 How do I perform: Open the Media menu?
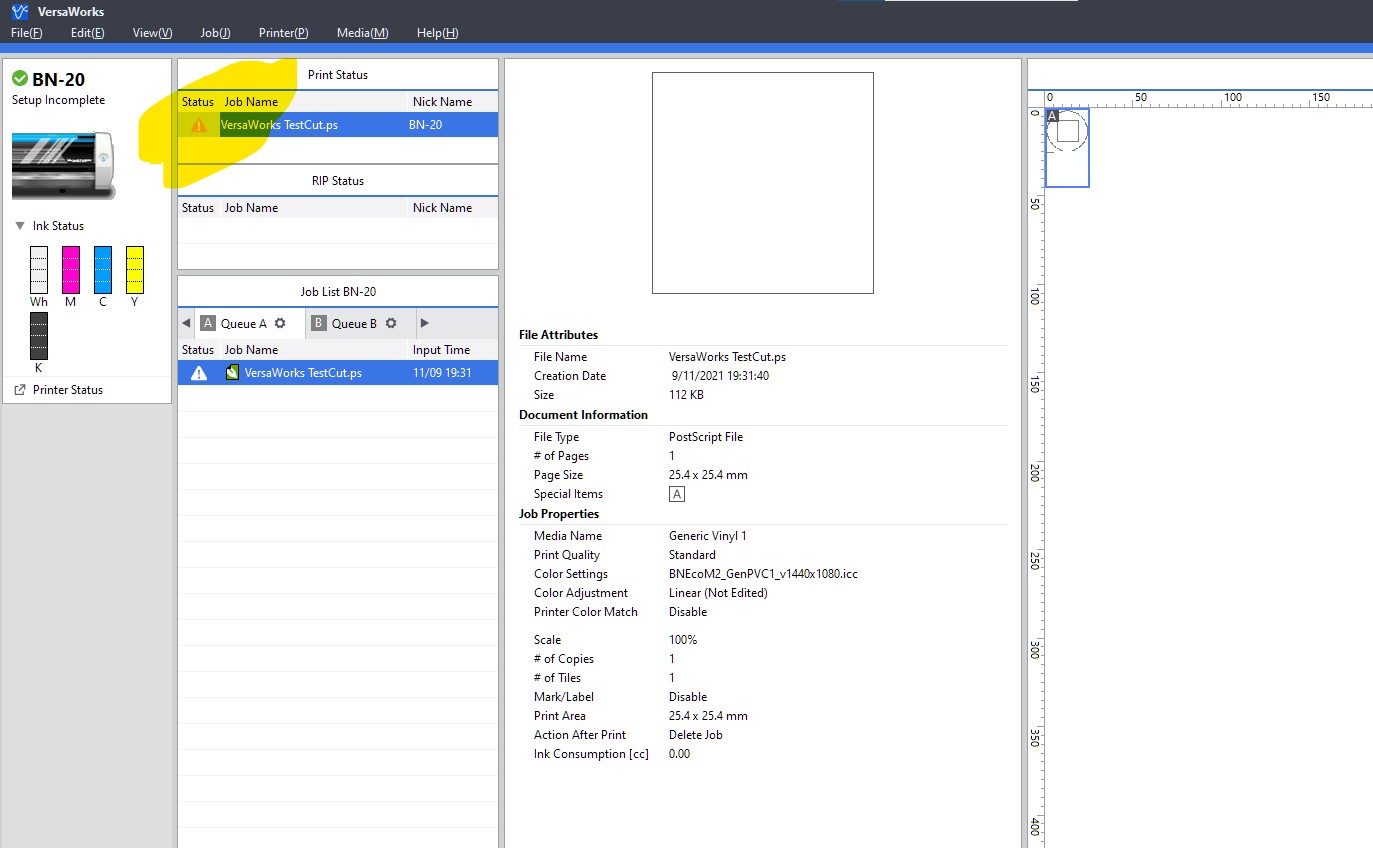tap(363, 33)
